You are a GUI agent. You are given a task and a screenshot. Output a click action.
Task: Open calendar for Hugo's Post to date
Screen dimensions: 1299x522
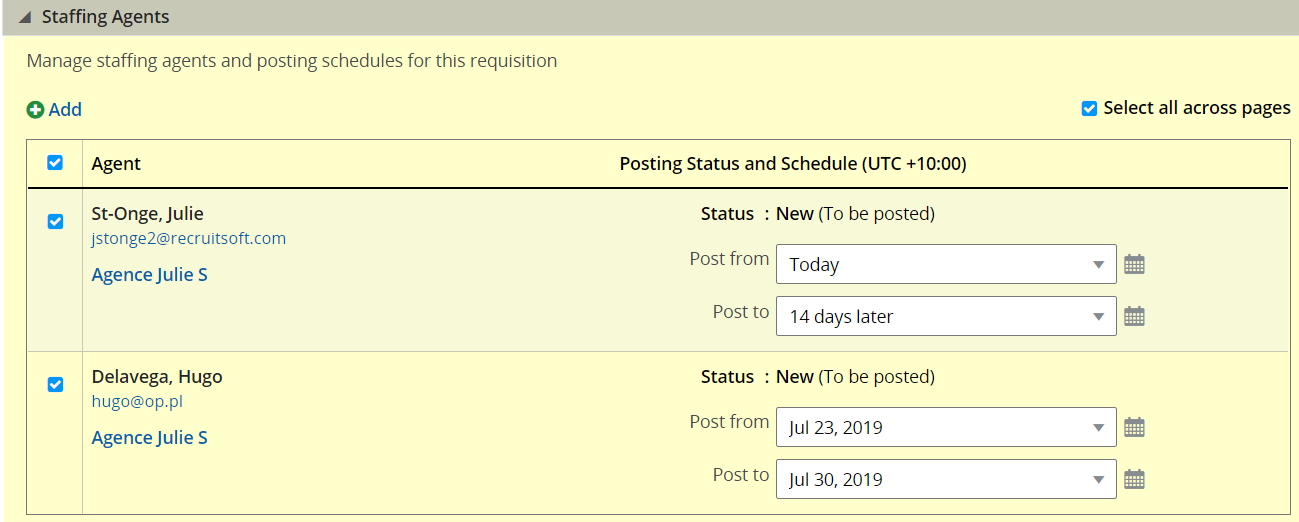[x=1134, y=480]
